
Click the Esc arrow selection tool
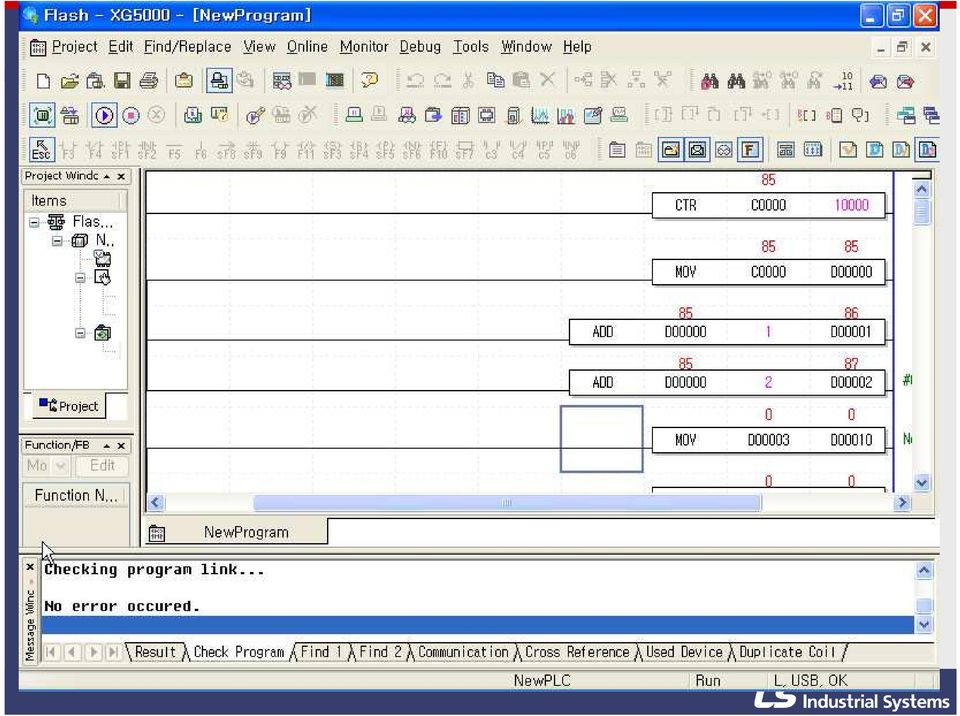[42, 149]
